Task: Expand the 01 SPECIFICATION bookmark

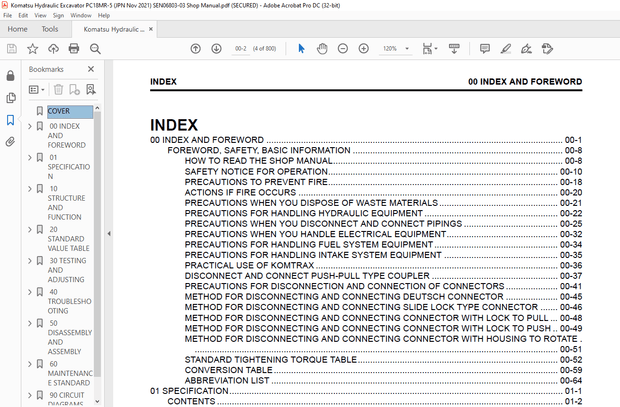Action: click(30, 157)
